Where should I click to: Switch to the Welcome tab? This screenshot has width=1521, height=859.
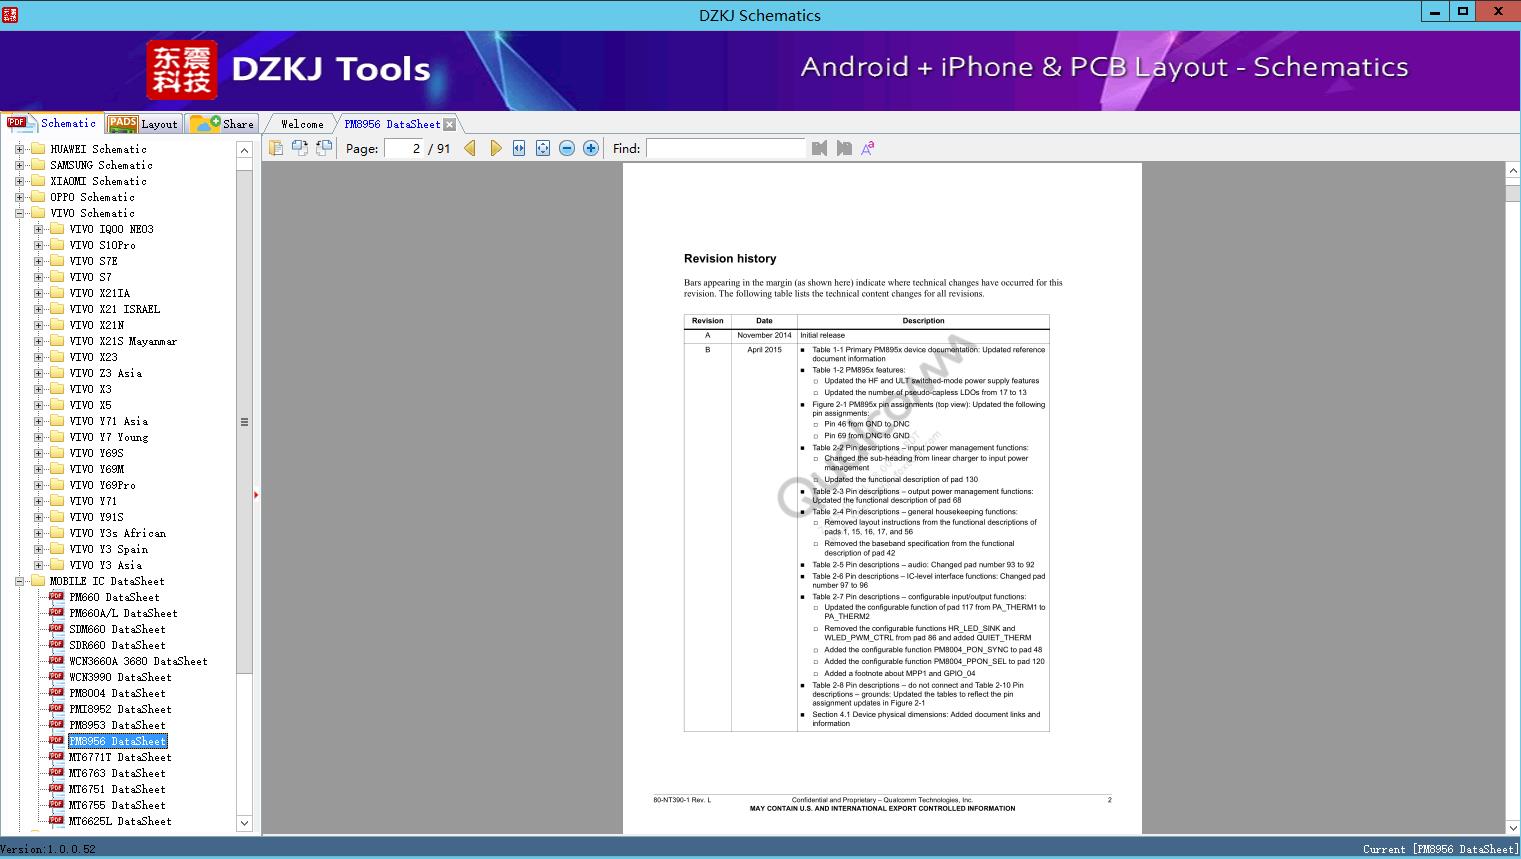(x=302, y=124)
